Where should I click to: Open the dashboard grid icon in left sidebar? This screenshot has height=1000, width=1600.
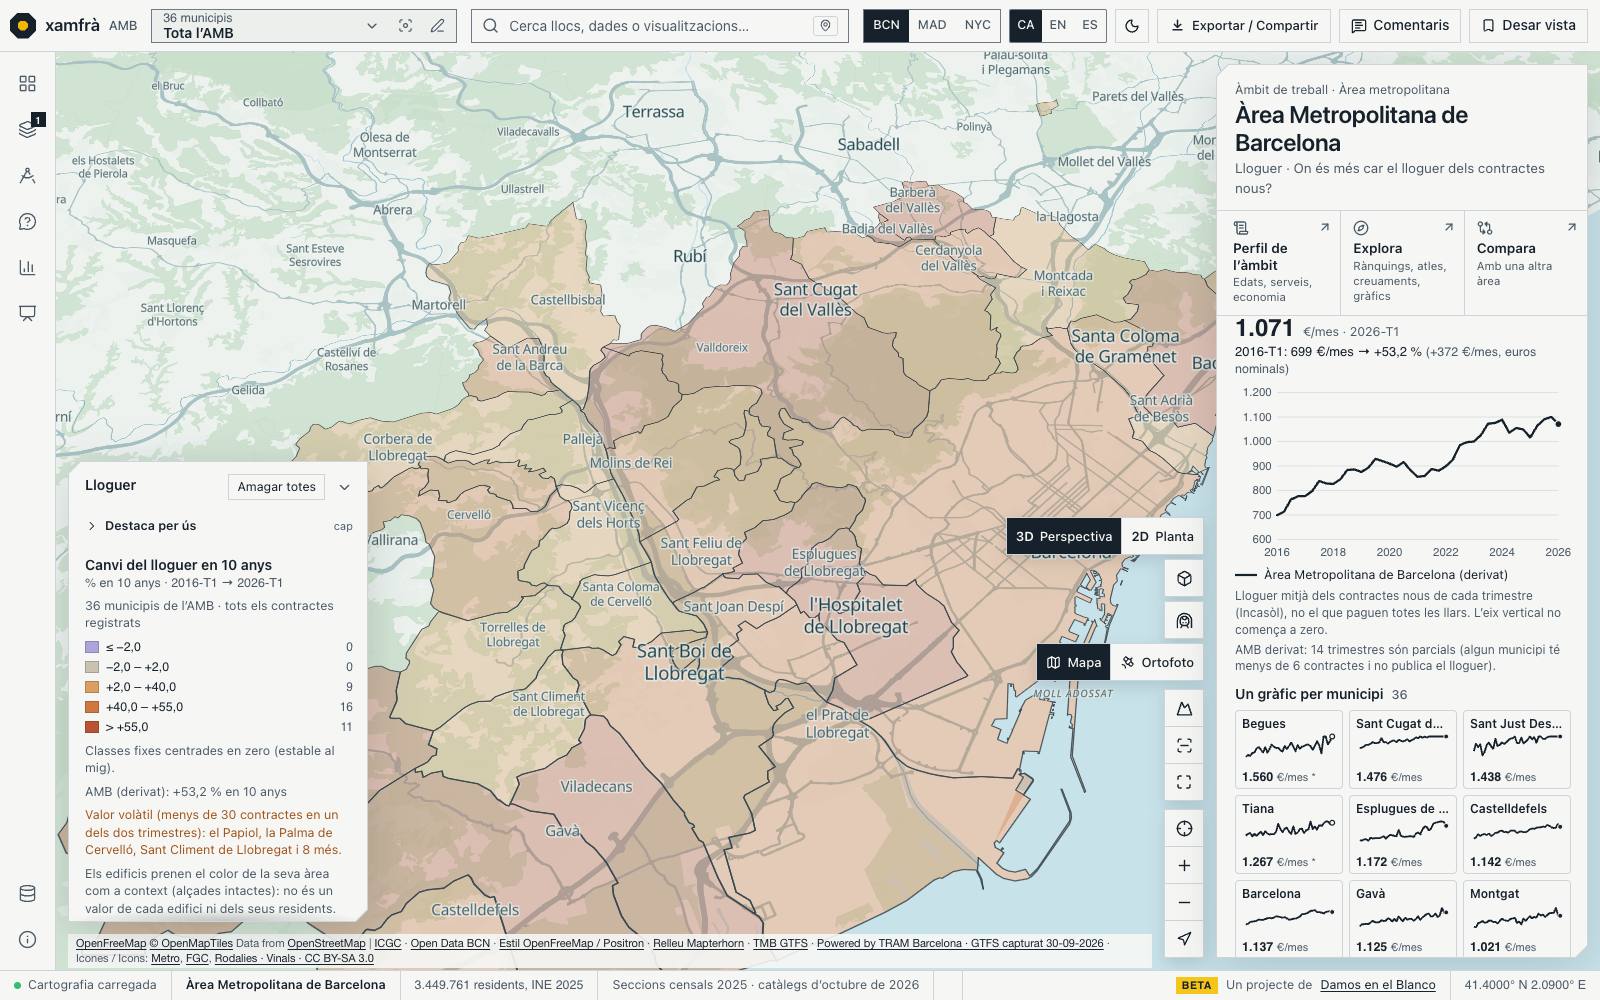[x=27, y=83]
